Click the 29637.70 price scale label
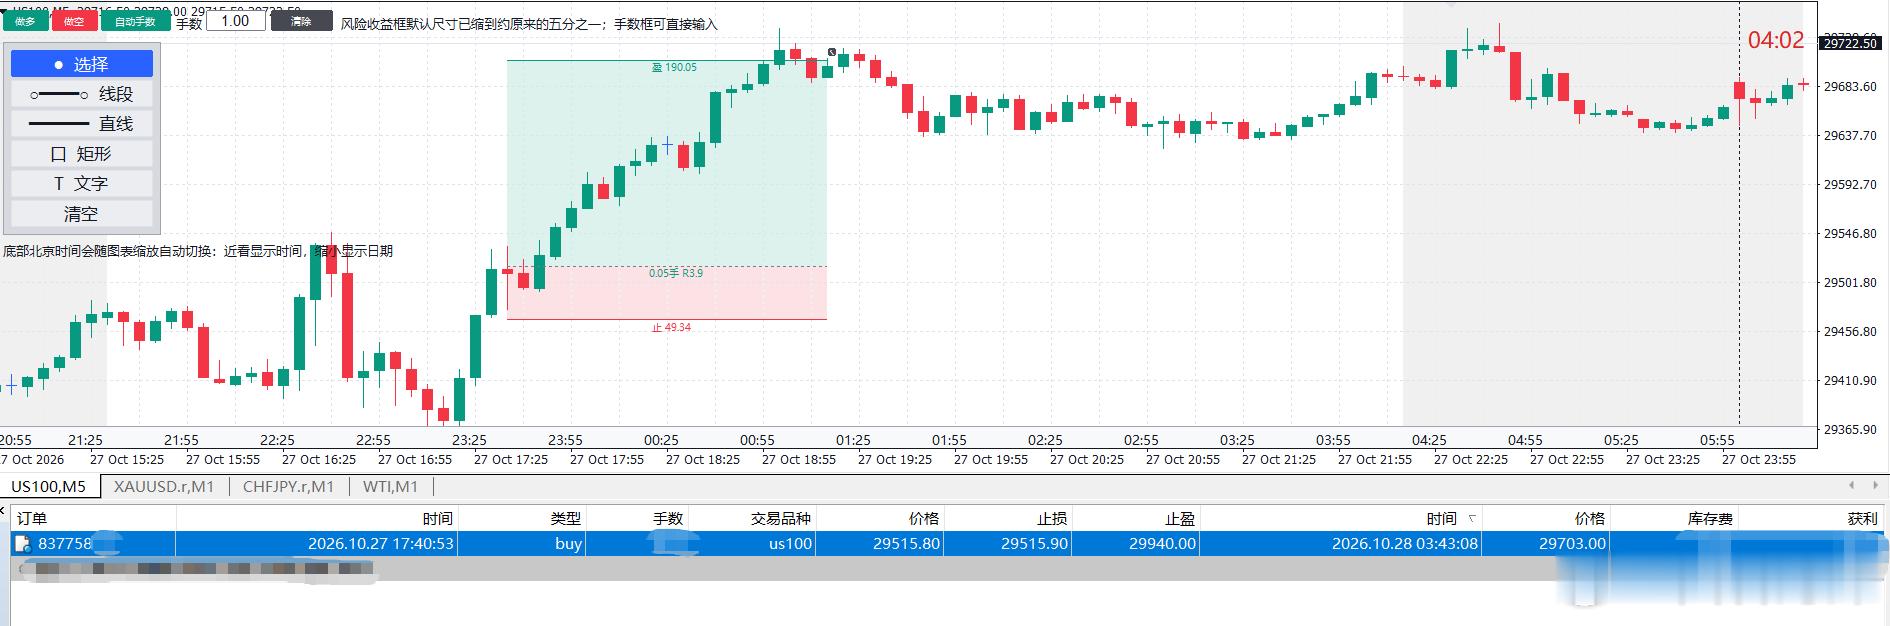This screenshot has width=1890, height=626. (x=1850, y=135)
